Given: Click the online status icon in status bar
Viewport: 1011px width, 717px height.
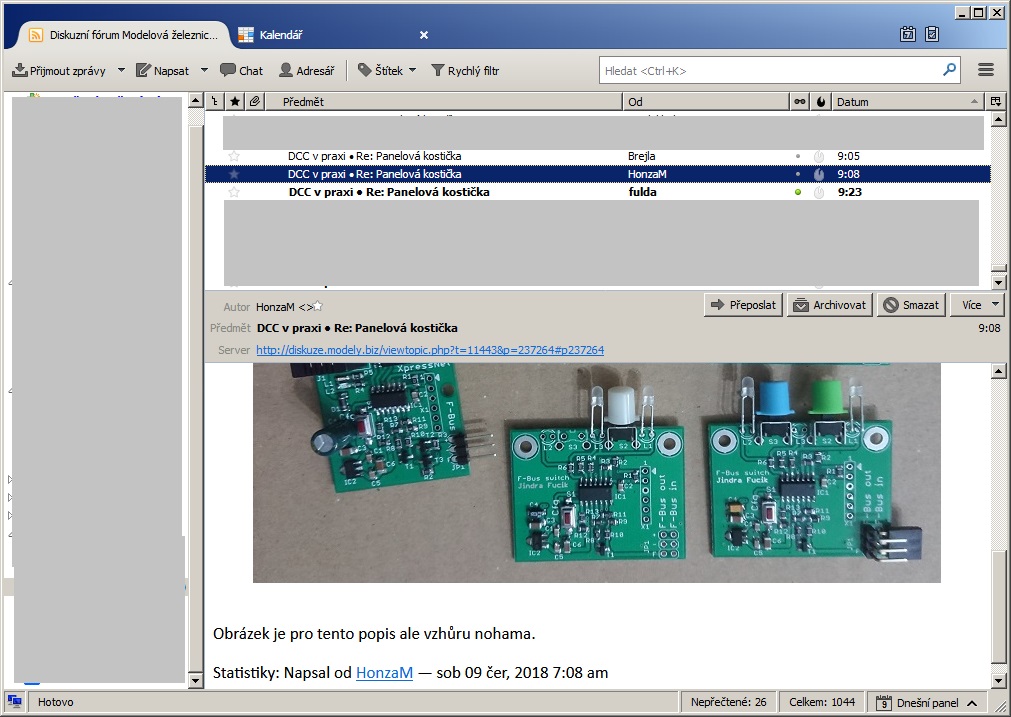Looking at the screenshot, I should click(x=15, y=702).
